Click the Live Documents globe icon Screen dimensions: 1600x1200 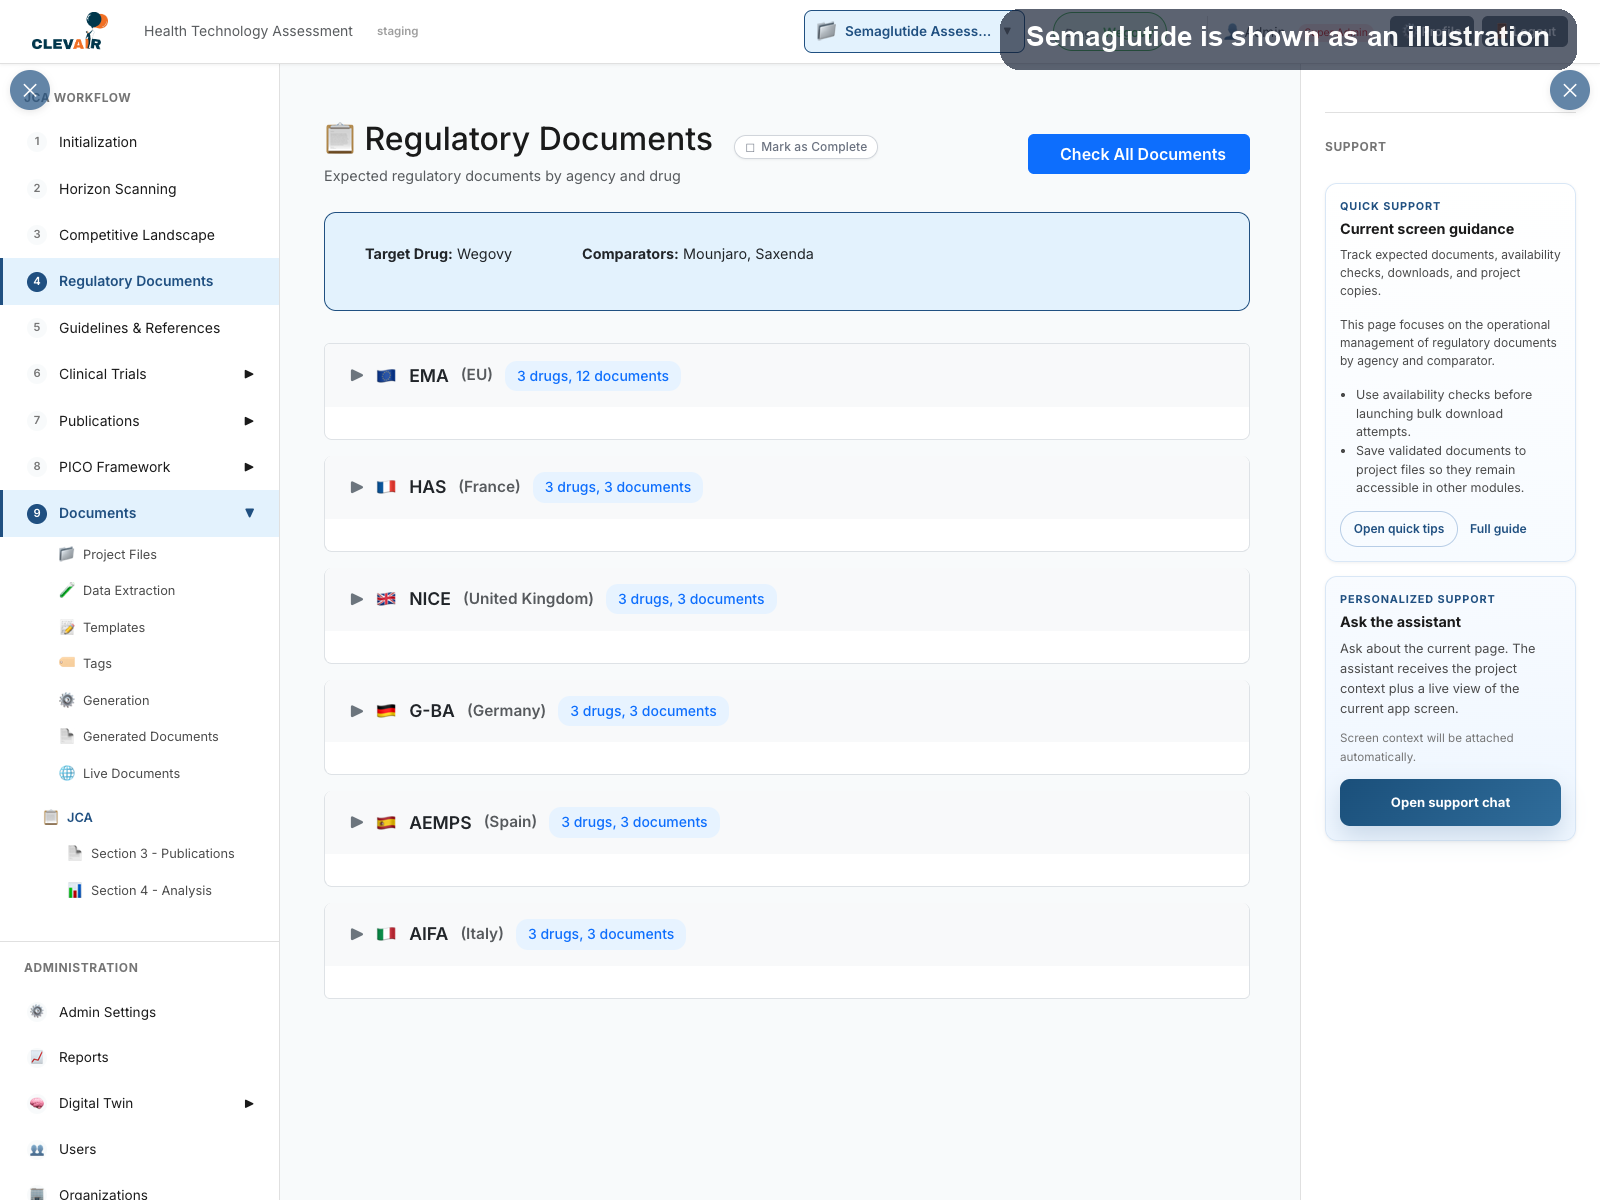click(67, 773)
